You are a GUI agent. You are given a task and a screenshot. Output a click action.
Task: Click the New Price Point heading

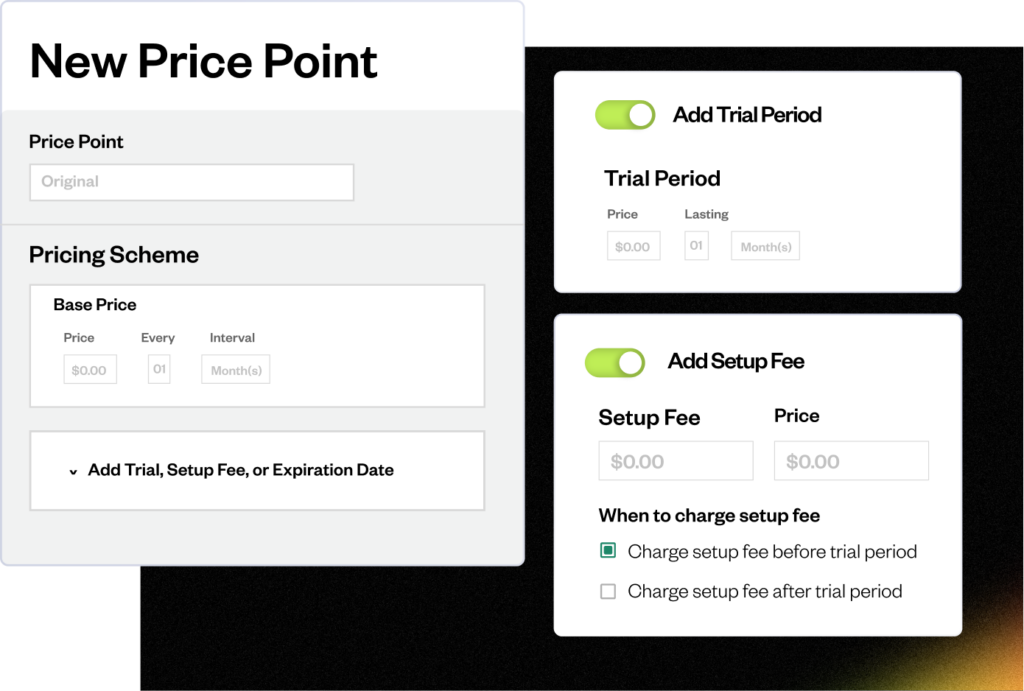point(204,61)
